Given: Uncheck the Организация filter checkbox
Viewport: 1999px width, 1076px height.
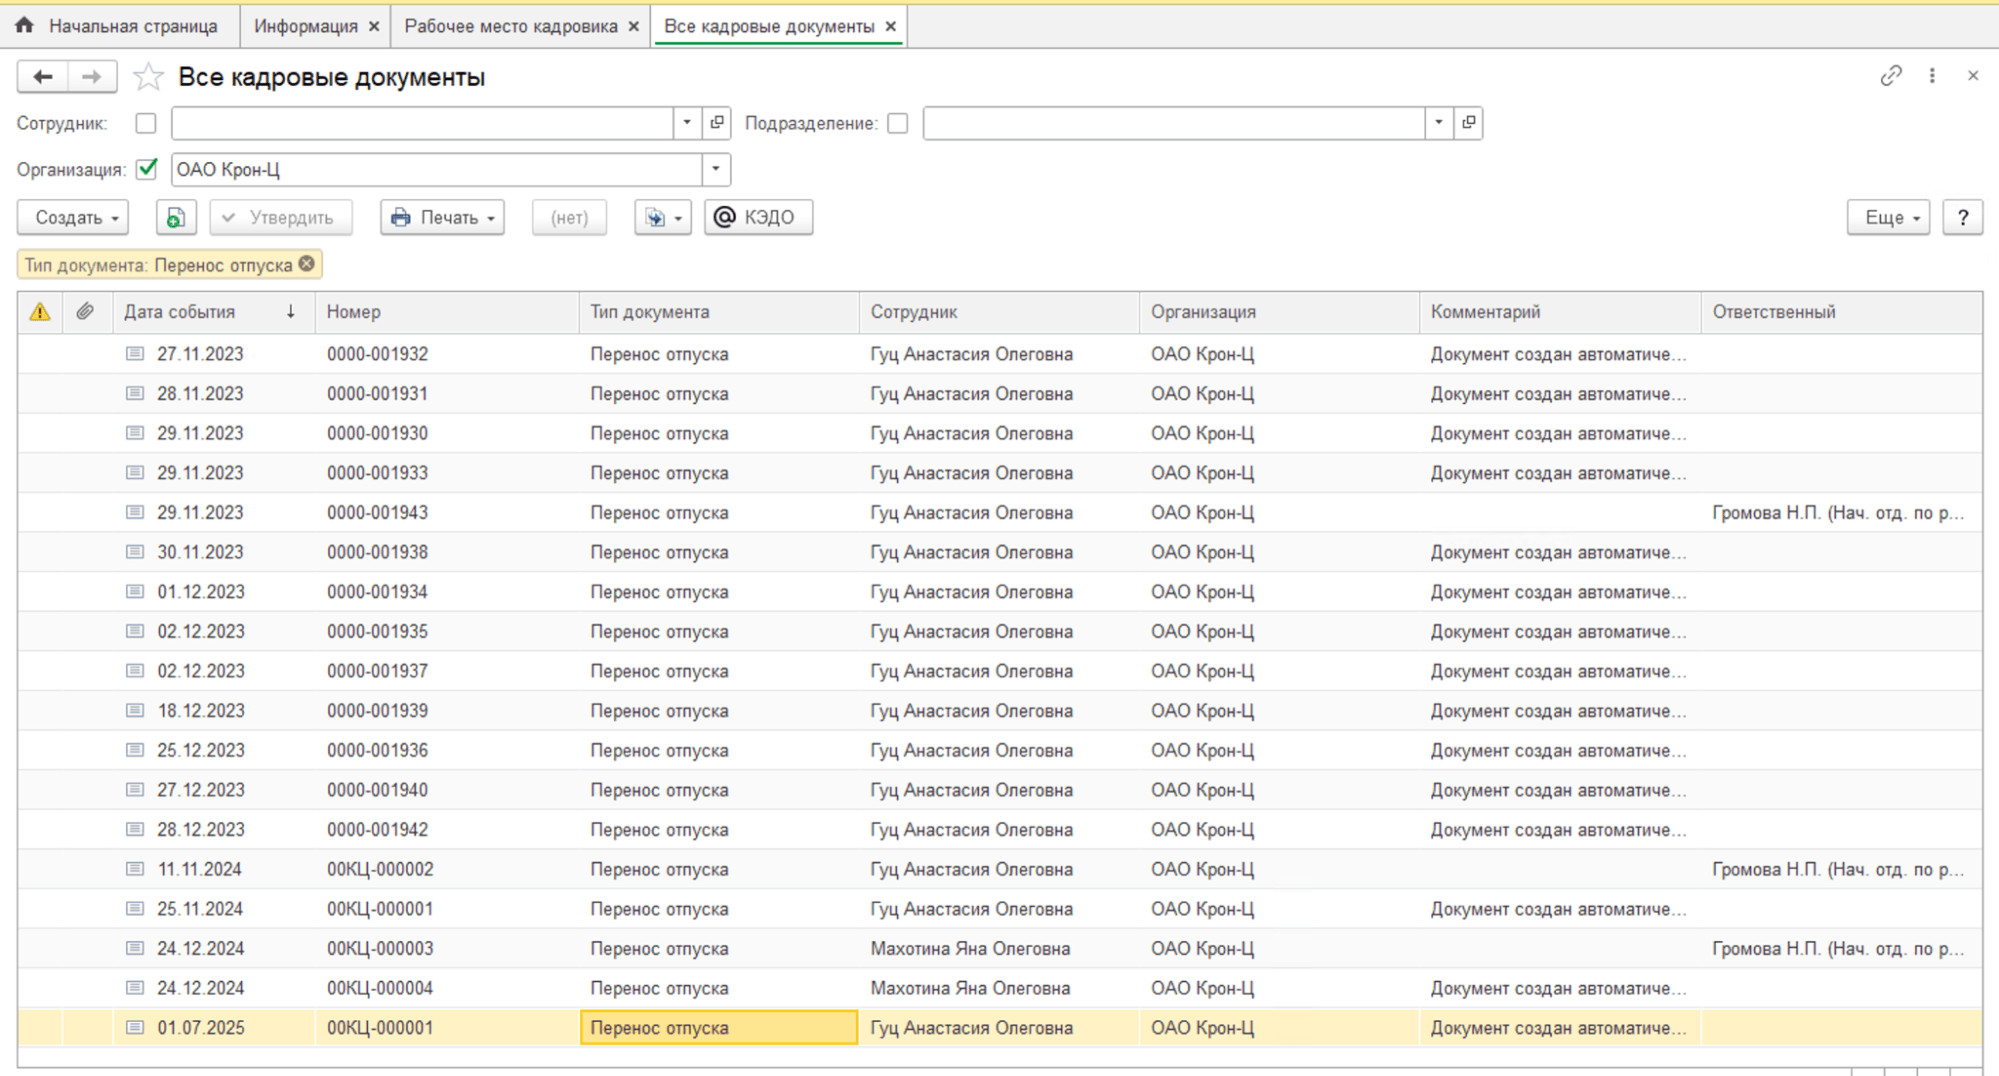Looking at the screenshot, I should click(x=147, y=169).
